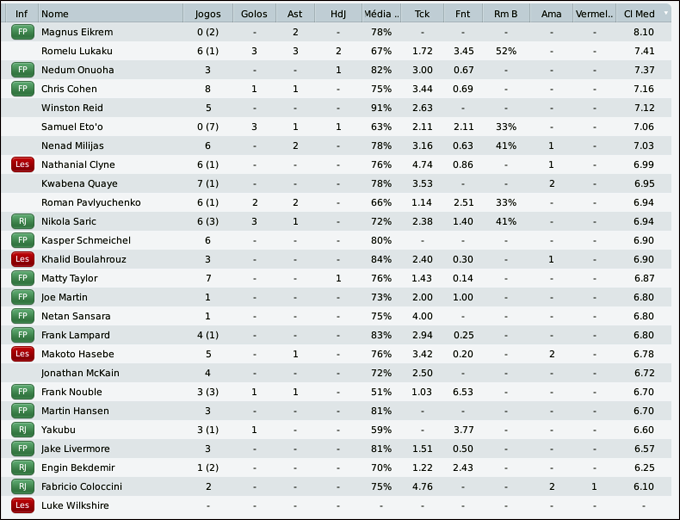Click Khalid Boulahrouz's red Les badge
Screen dimensions: 680x520
click(x=22, y=259)
